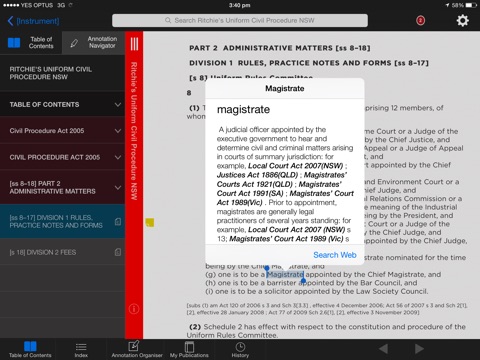Screen dimensions: 480x360
Task: Open the settings gear icon
Action: pos(462,21)
